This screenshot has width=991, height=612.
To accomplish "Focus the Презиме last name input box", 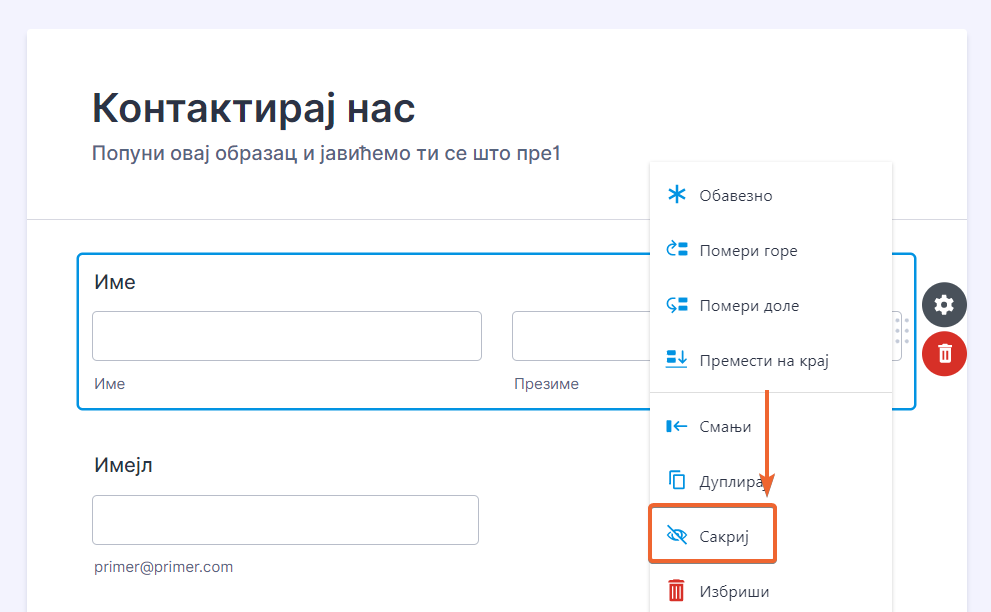I will pyautogui.click(x=580, y=336).
